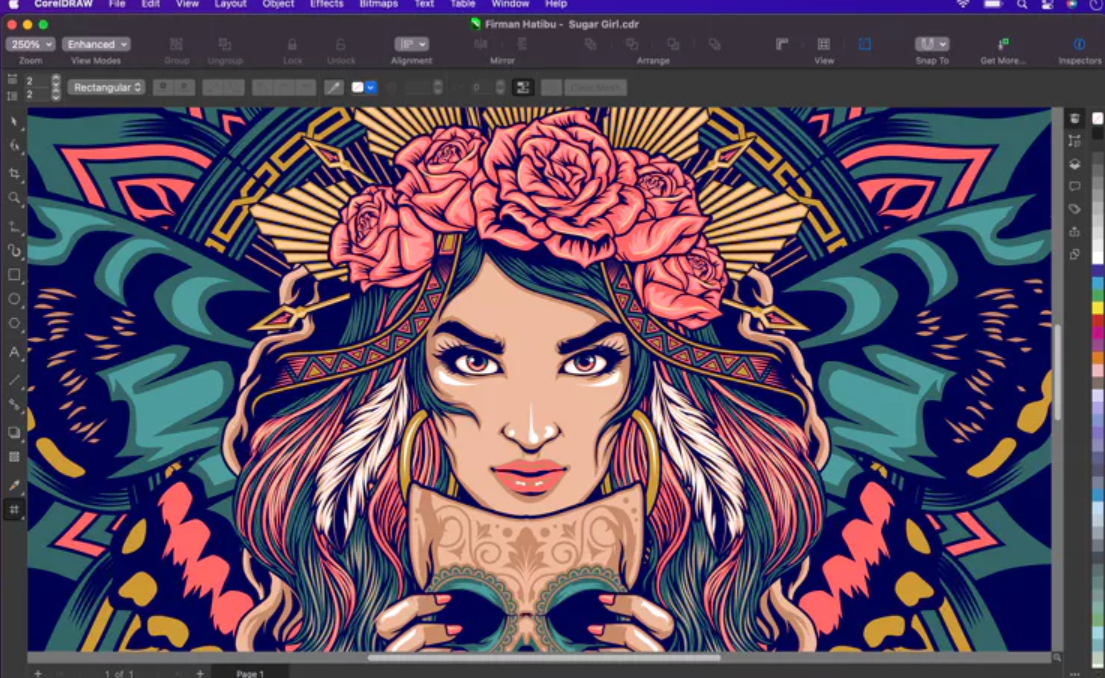The image size is (1105, 678).
Task: Select the Shape edit tool
Action: tap(13, 146)
